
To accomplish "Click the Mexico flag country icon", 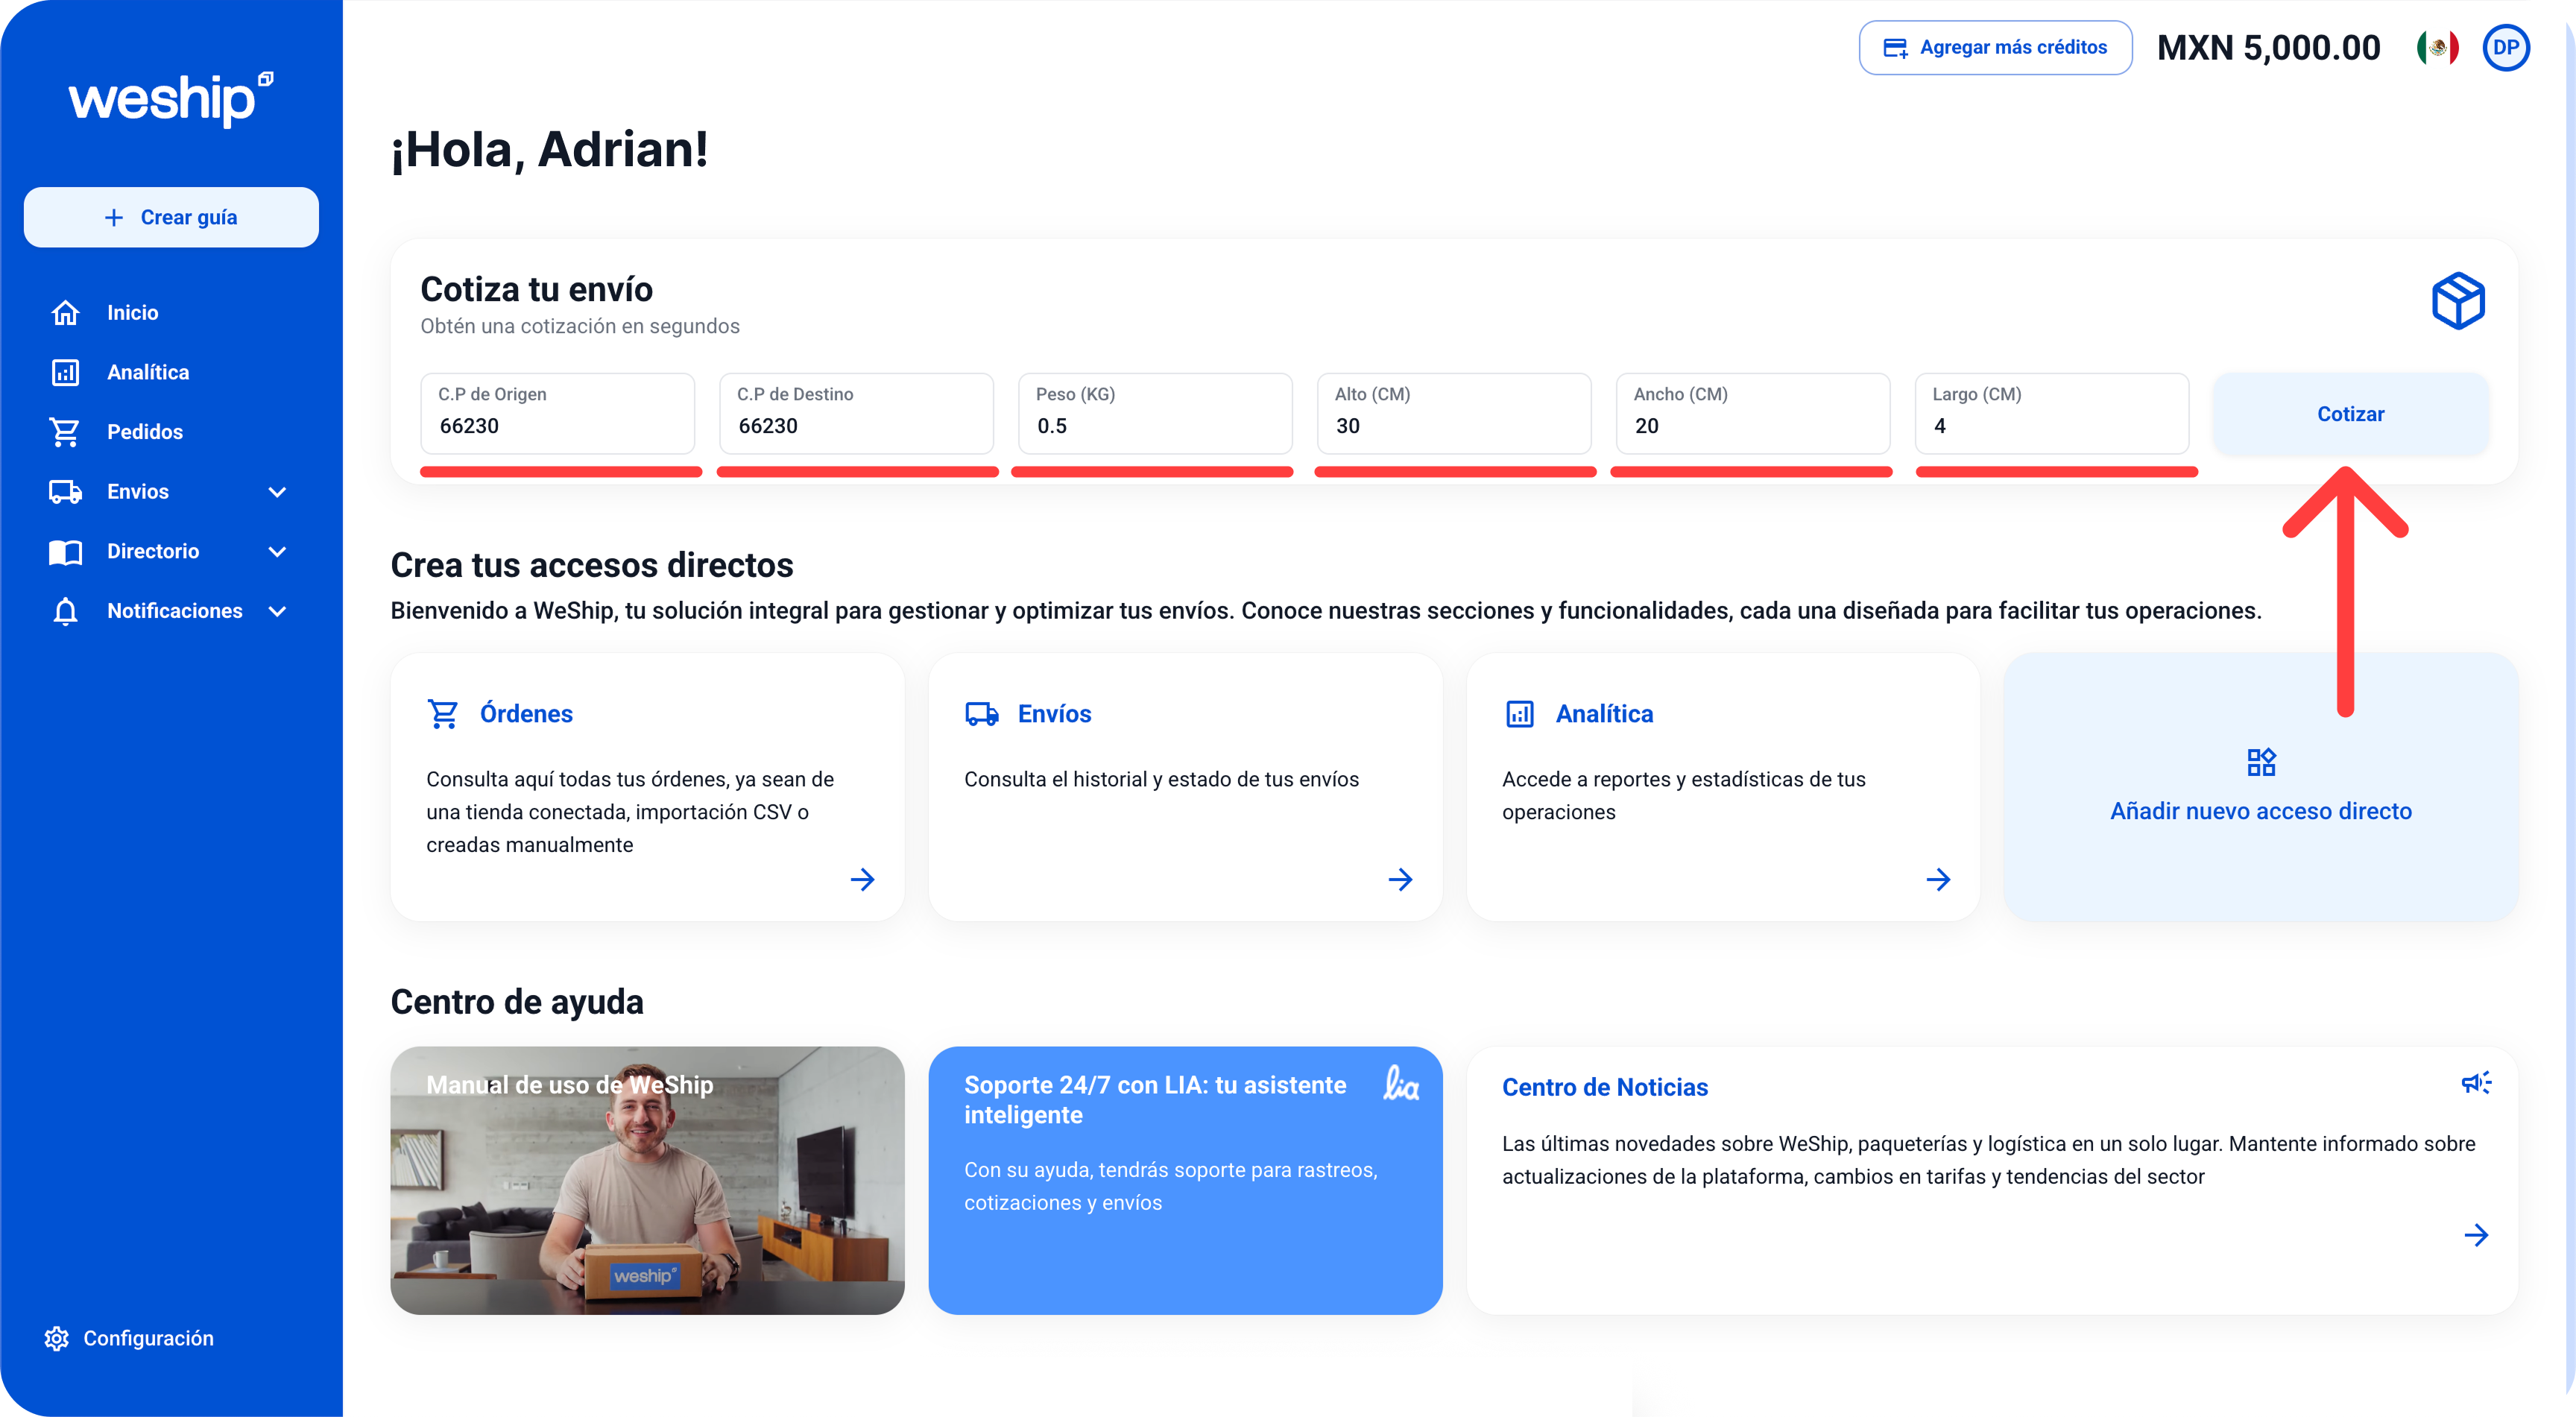I will coord(2438,47).
